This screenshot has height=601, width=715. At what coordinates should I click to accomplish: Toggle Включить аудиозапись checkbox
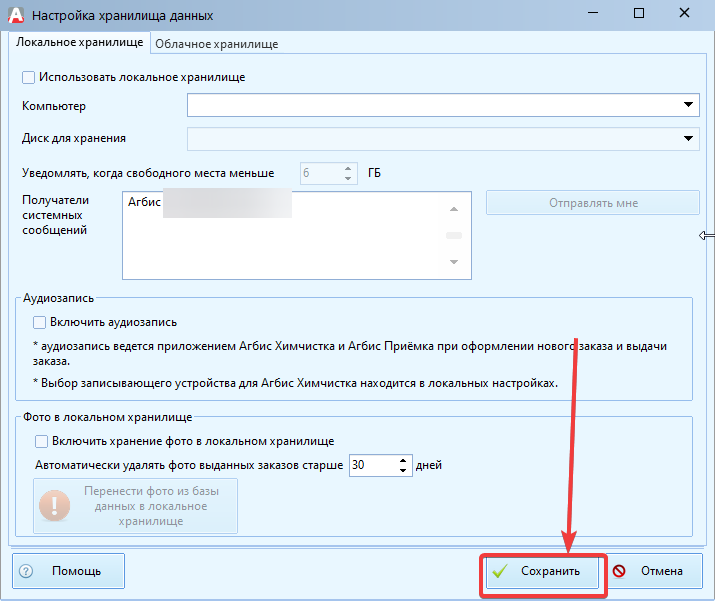pos(39,322)
